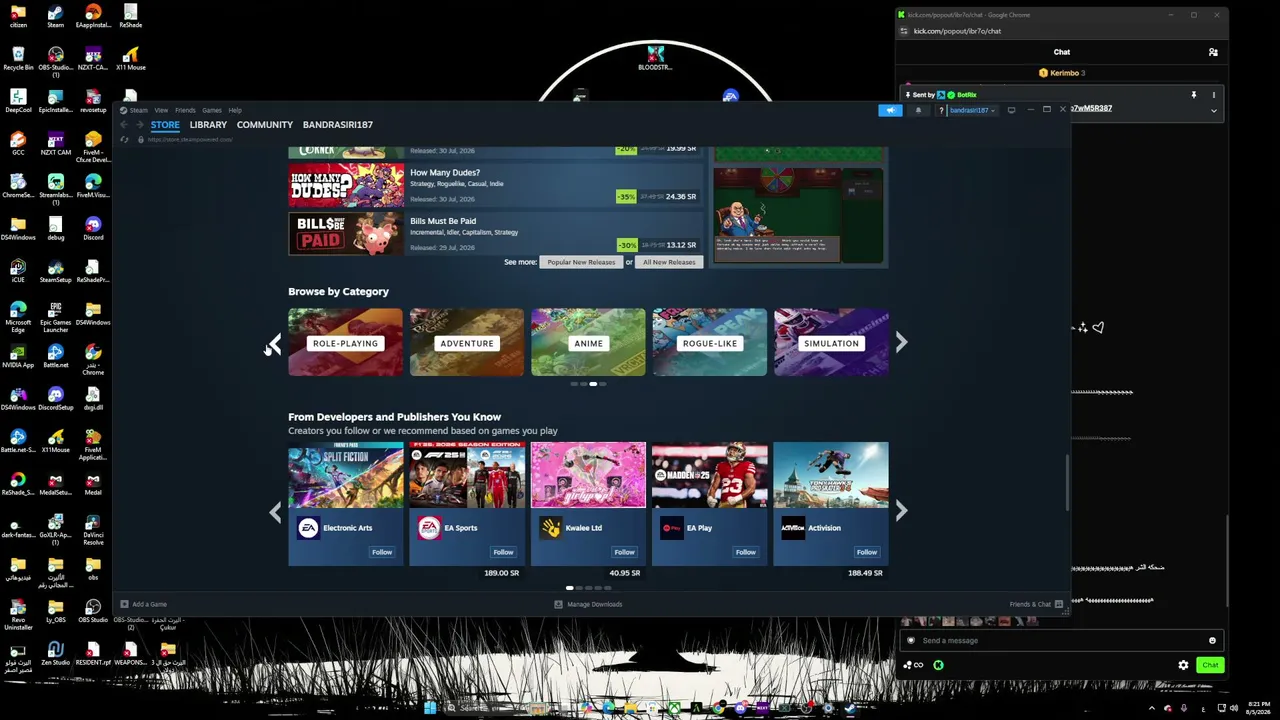Go forward using Steam's forward arrow

(x=139, y=125)
